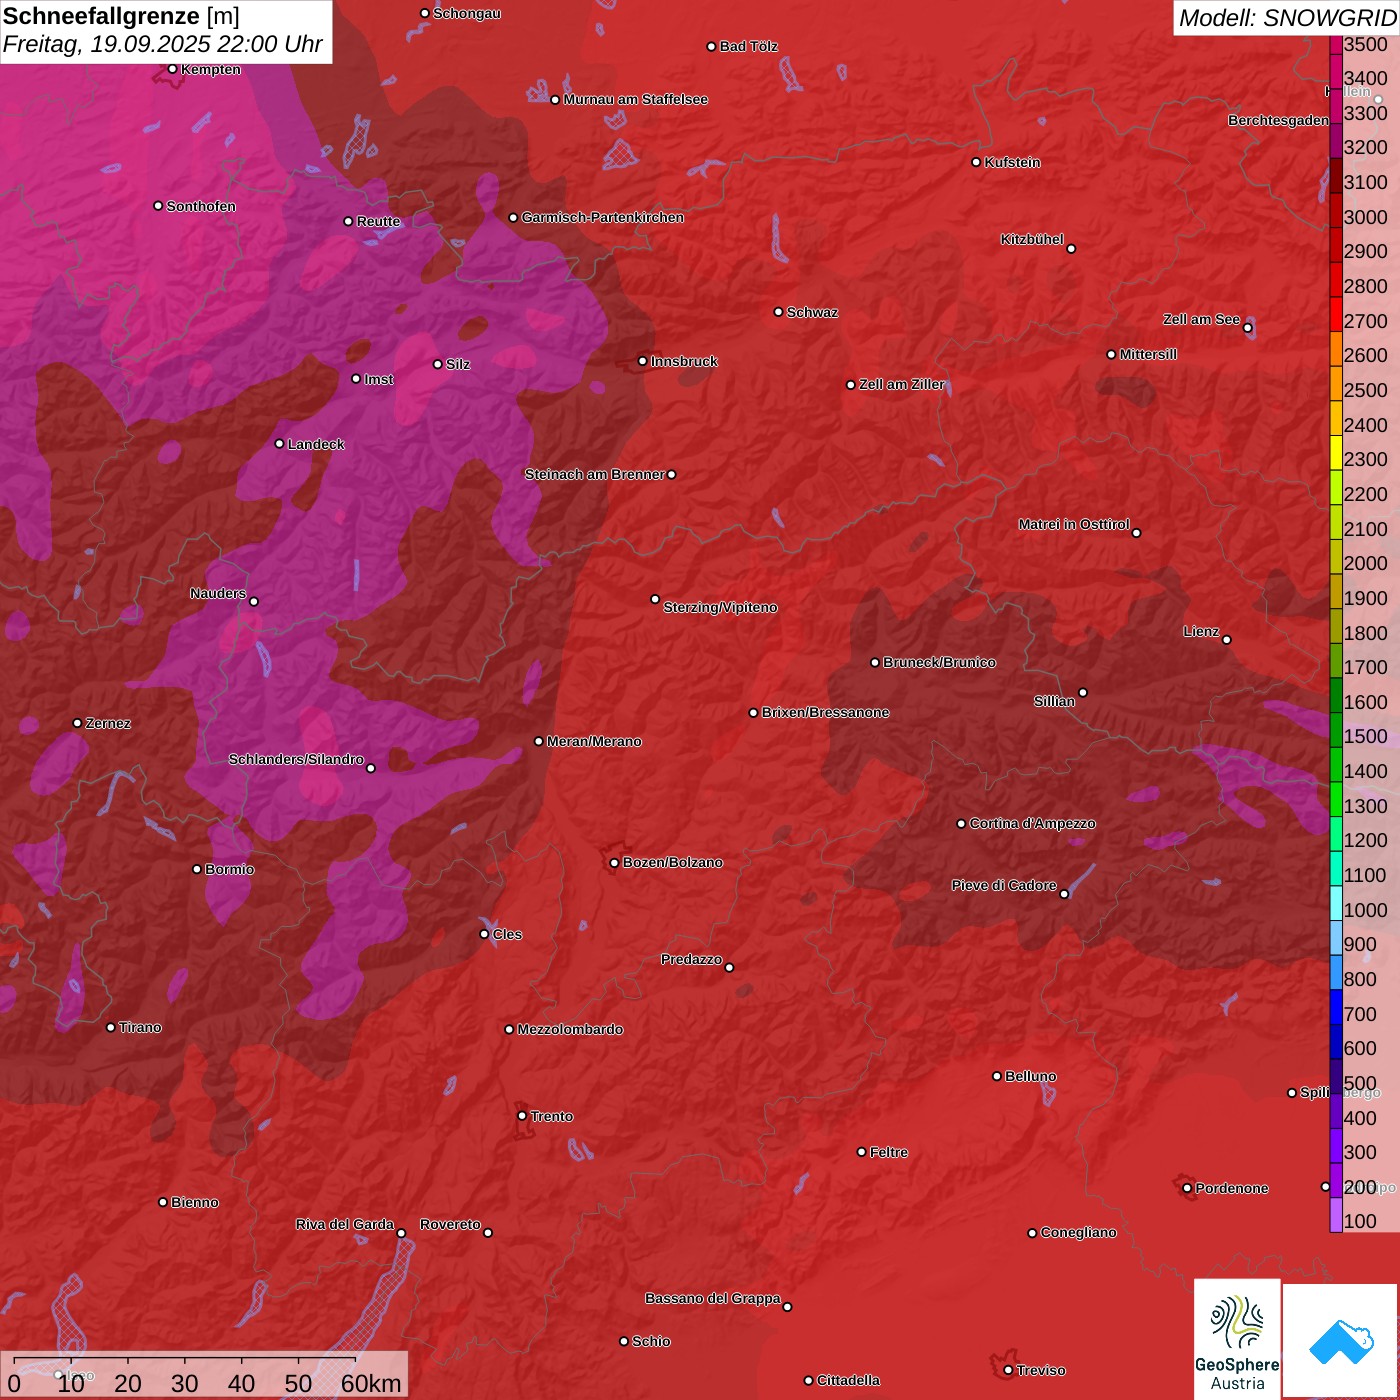Click the 'Sterzing/Vipiteno' label
This screenshot has width=1400, height=1400.
[720, 607]
